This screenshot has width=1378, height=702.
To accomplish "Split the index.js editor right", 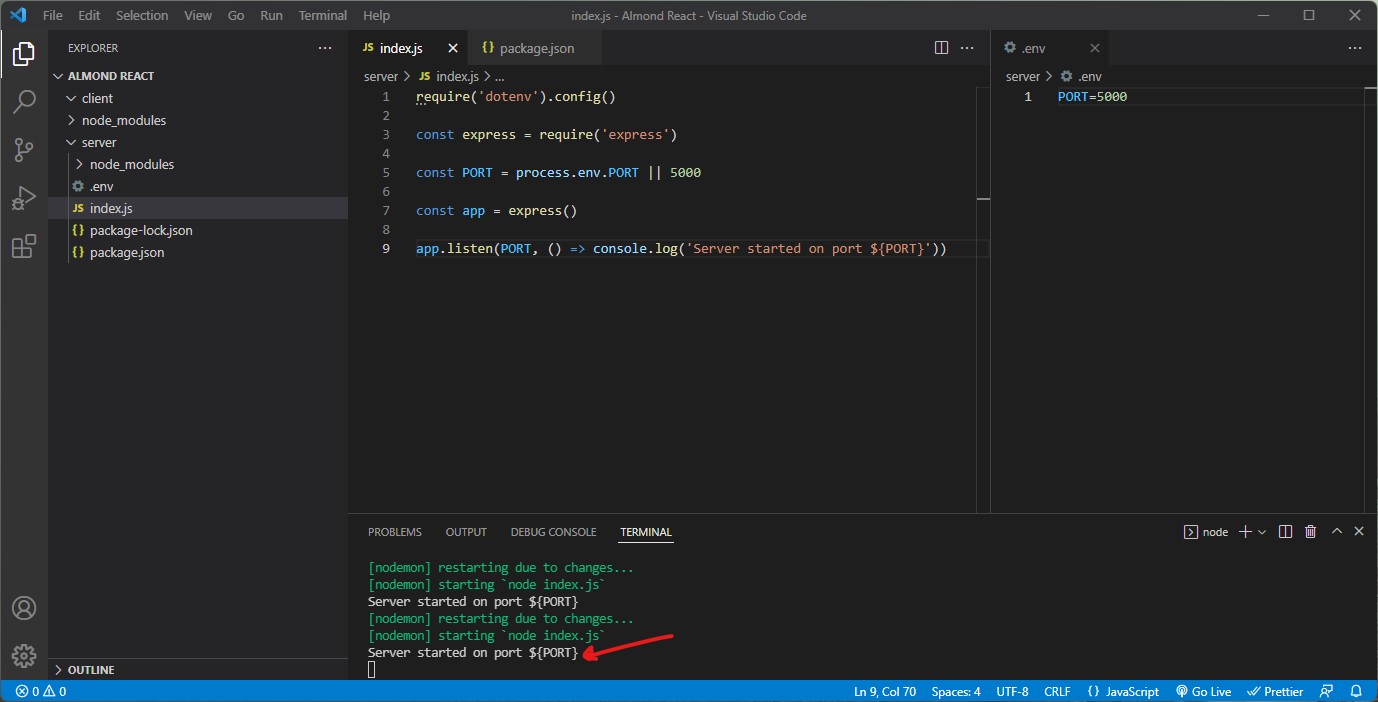I will pos(941,47).
